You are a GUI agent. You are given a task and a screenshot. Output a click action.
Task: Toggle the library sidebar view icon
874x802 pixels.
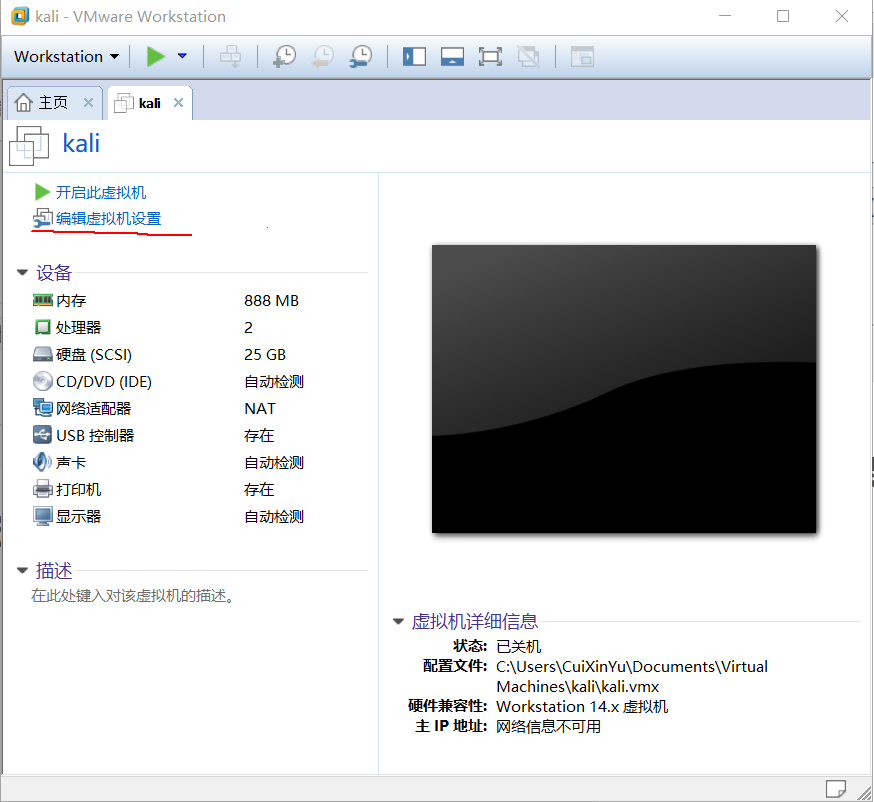tap(414, 56)
